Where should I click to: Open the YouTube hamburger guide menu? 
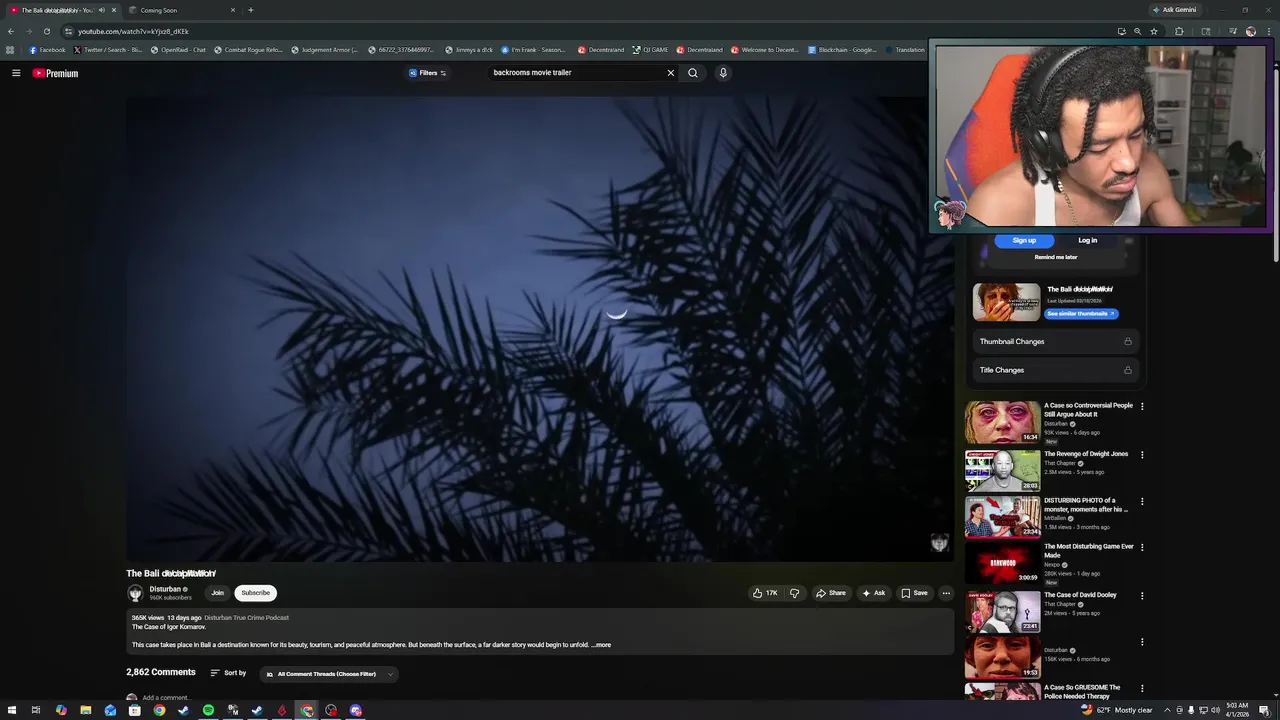pos(16,73)
